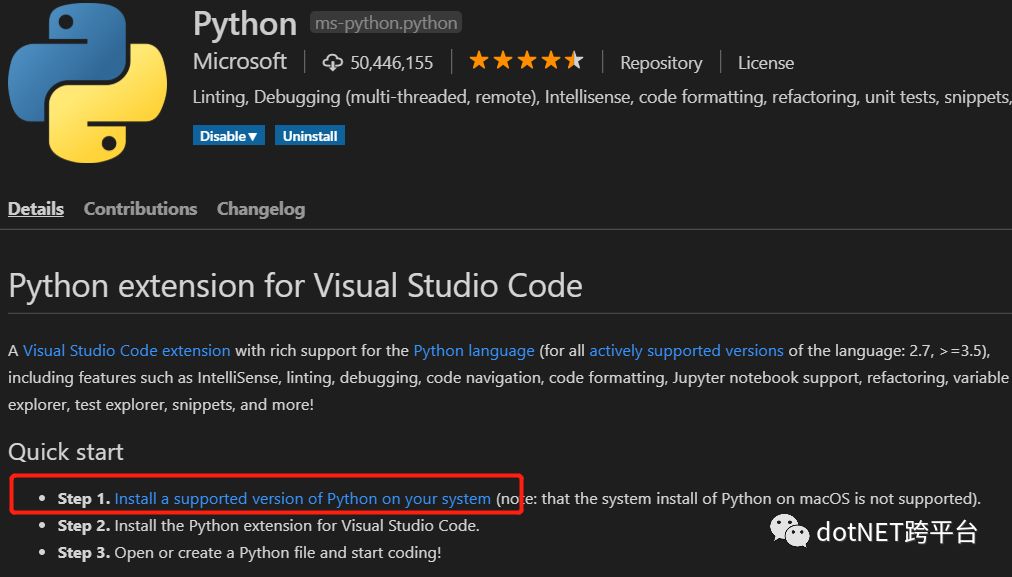Click the 50,446,155 install count
1012x577 pixels.
tap(391, 63)
